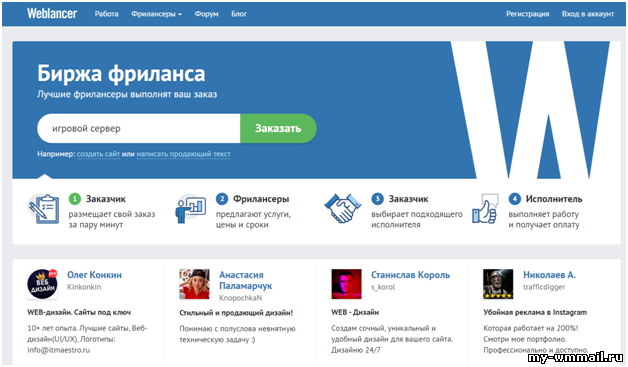Click the clipboard Заказчик step icon
Viewport: 628px width, 367px height.
click(44, 209)
